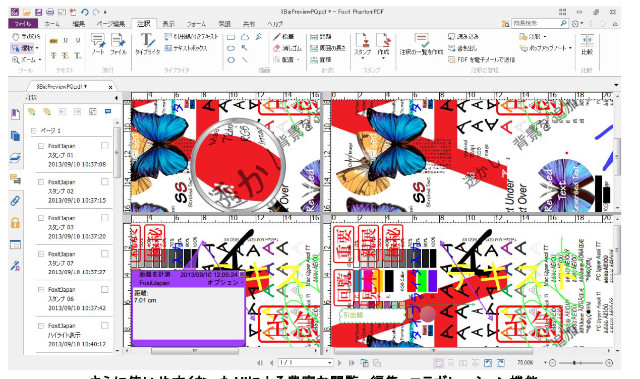Open the Stamp tool

(362, 45)
